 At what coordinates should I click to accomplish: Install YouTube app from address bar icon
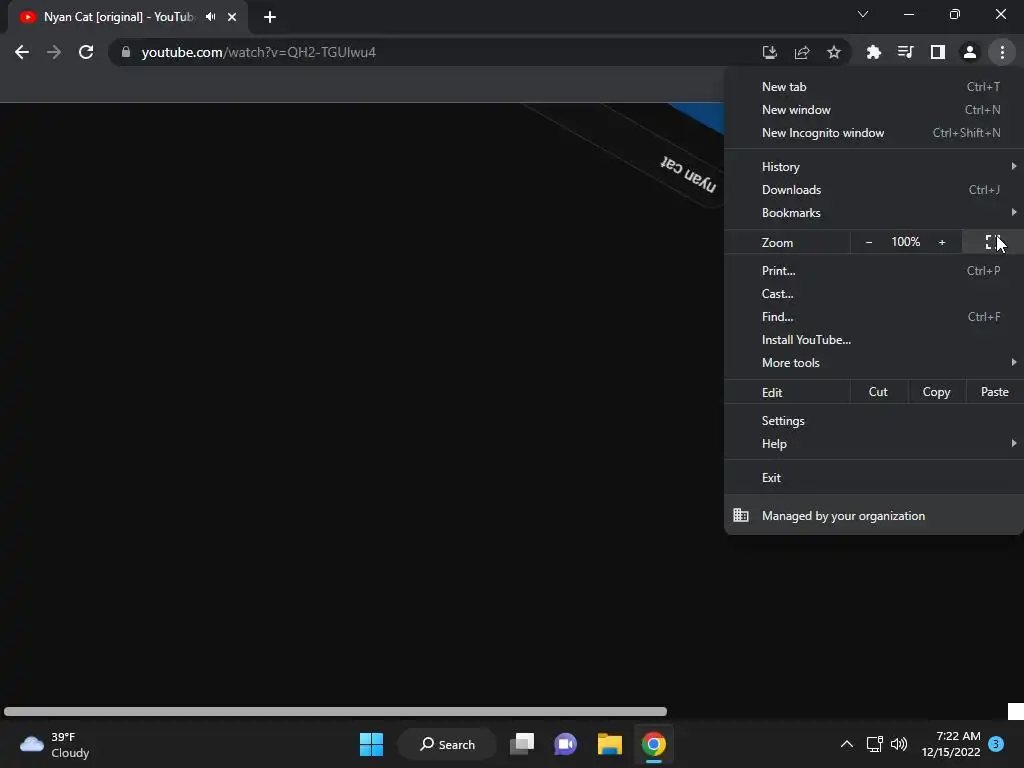pyautogui.click(x=770, y=52)
